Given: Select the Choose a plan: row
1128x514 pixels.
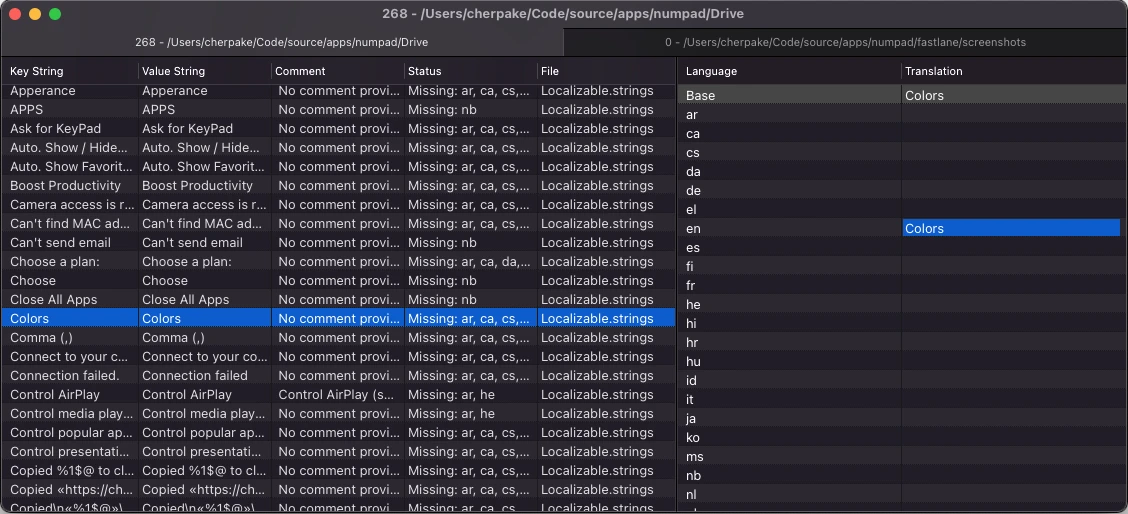Looking at the screenshot, I should coord(338,261).
